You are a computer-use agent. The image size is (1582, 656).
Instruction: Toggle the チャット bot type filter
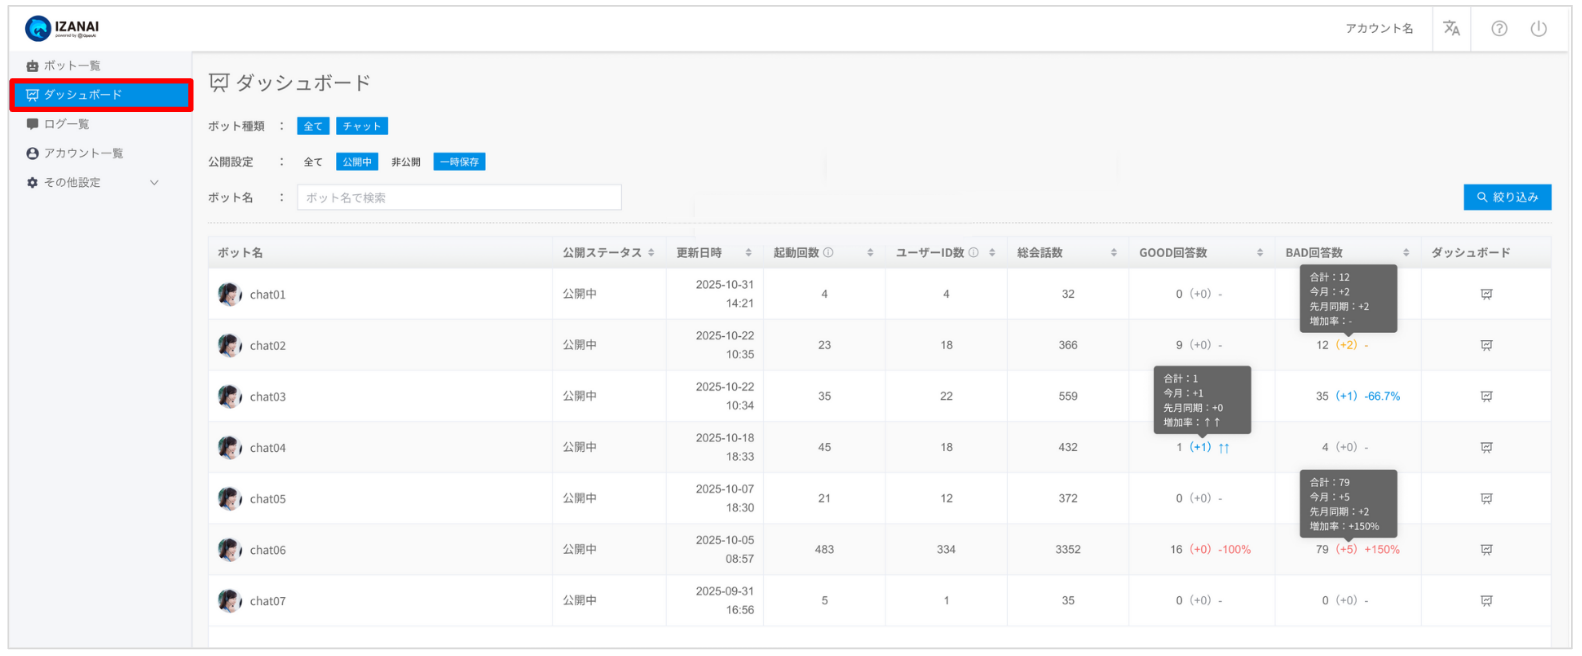click(x=361, y=126)
